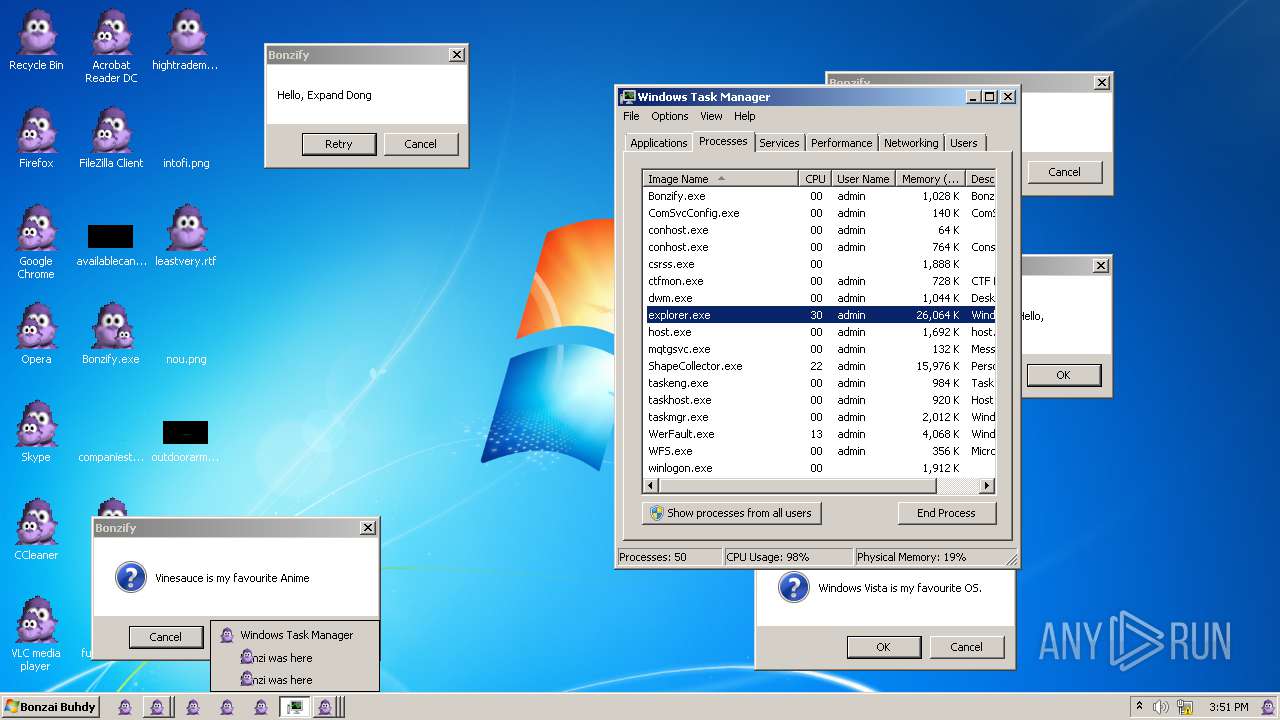
Task: Switch to the Performance tab
Action: (x=842, y=143)
